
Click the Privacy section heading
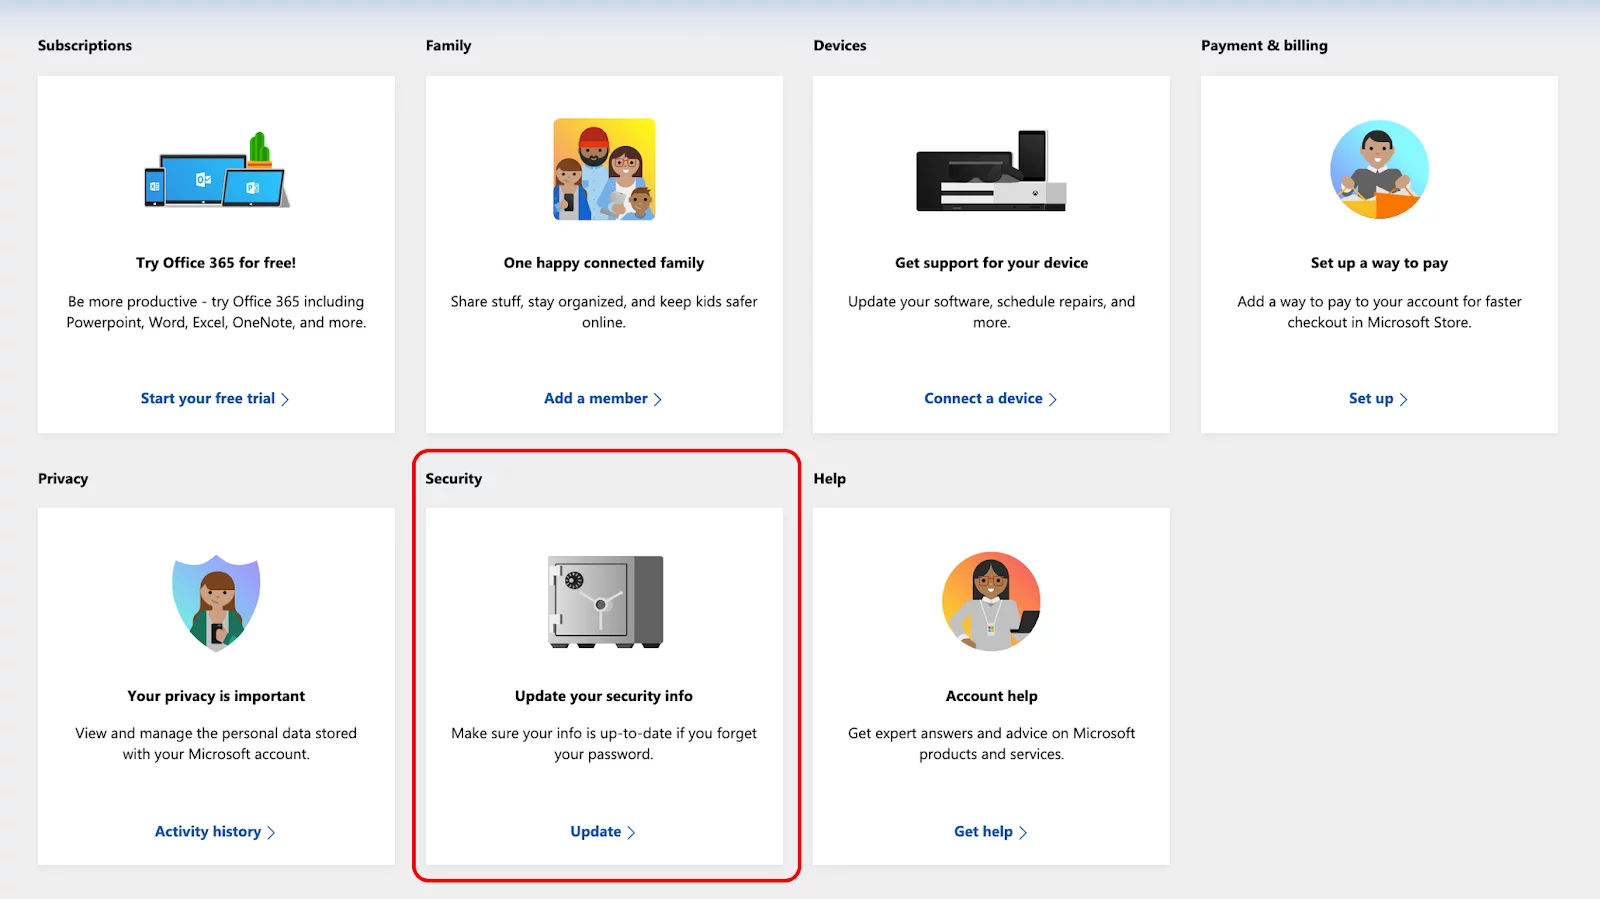point(63,478)
